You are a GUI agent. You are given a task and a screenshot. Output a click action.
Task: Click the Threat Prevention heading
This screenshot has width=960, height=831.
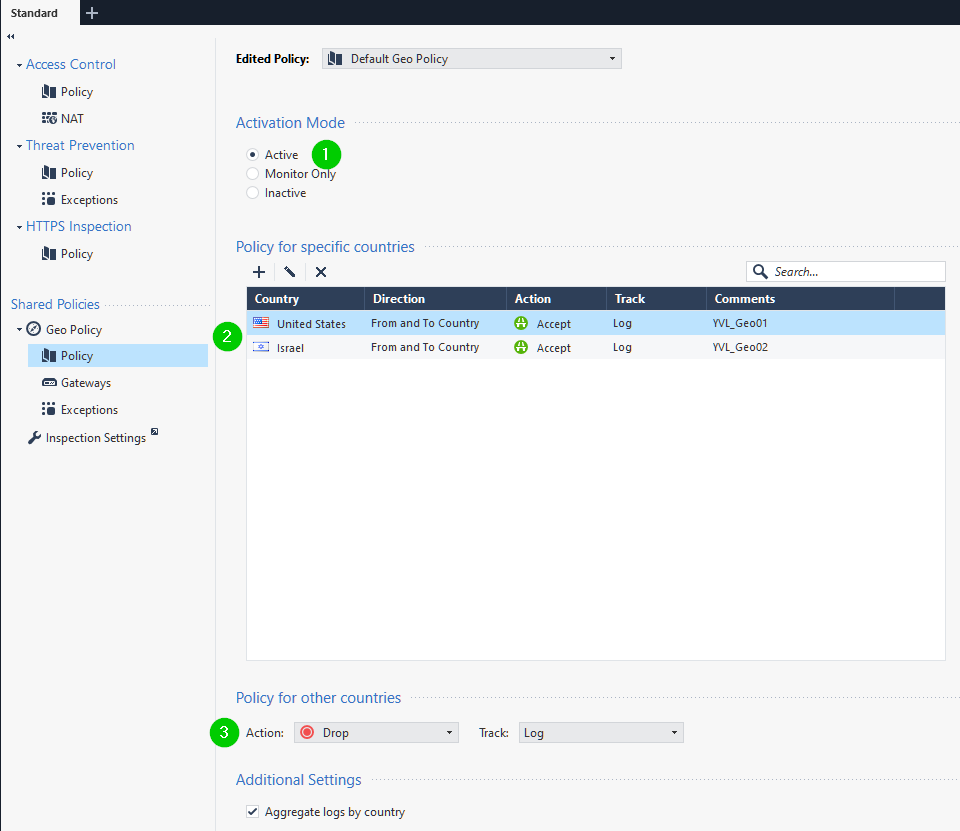(x=80, y=145)
